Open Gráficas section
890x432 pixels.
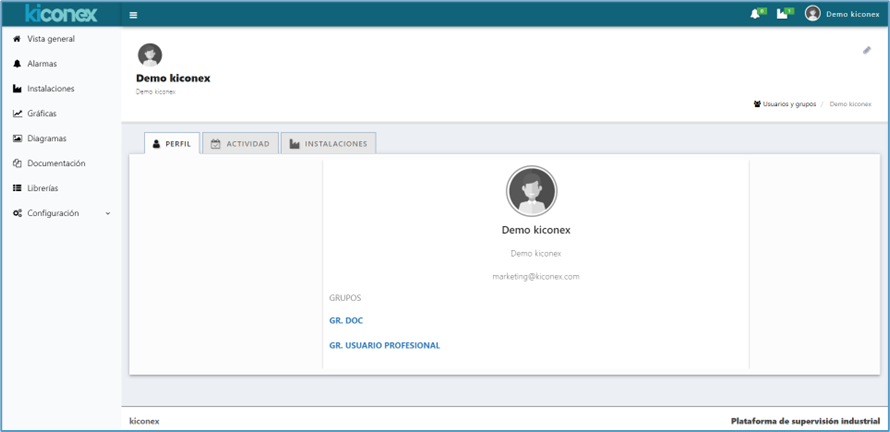click(x=42, y=114)
